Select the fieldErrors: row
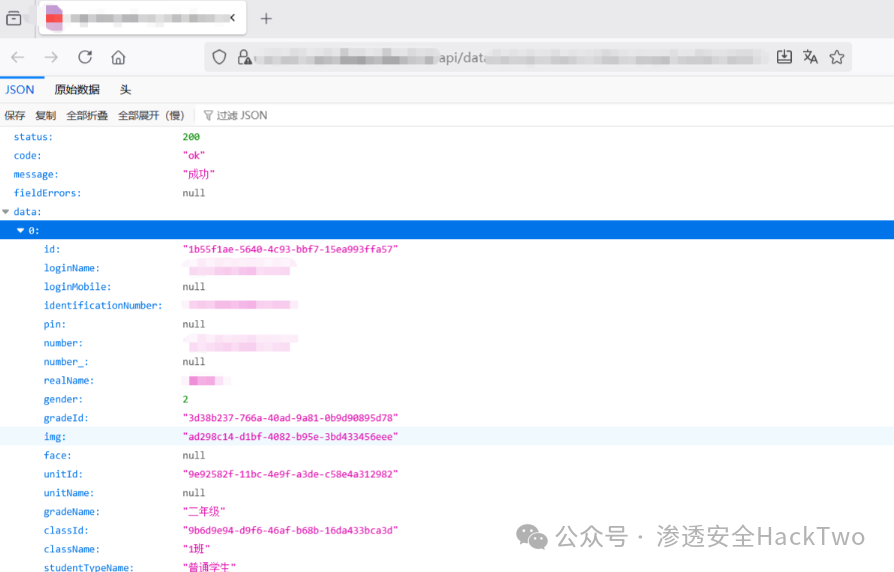Screen dimensions: 894x572 (x=447, y=193)
